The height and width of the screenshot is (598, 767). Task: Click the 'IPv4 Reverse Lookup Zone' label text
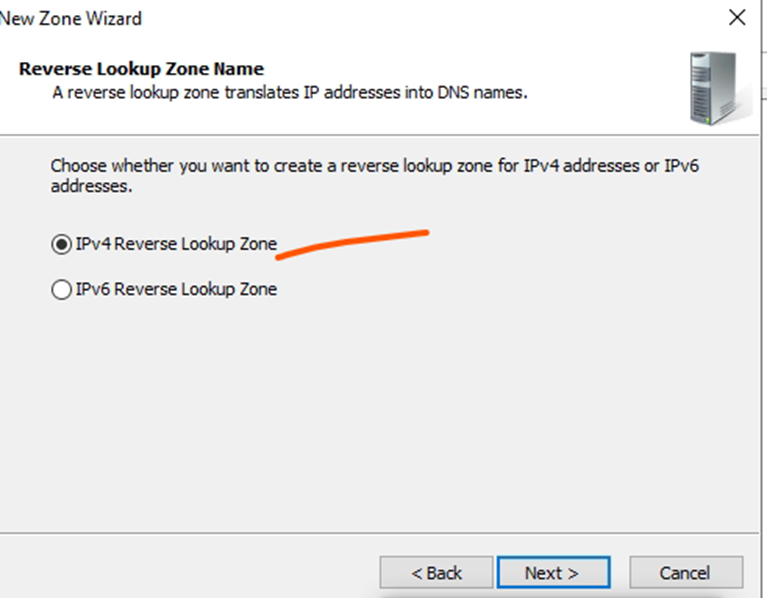pos(176,244)
